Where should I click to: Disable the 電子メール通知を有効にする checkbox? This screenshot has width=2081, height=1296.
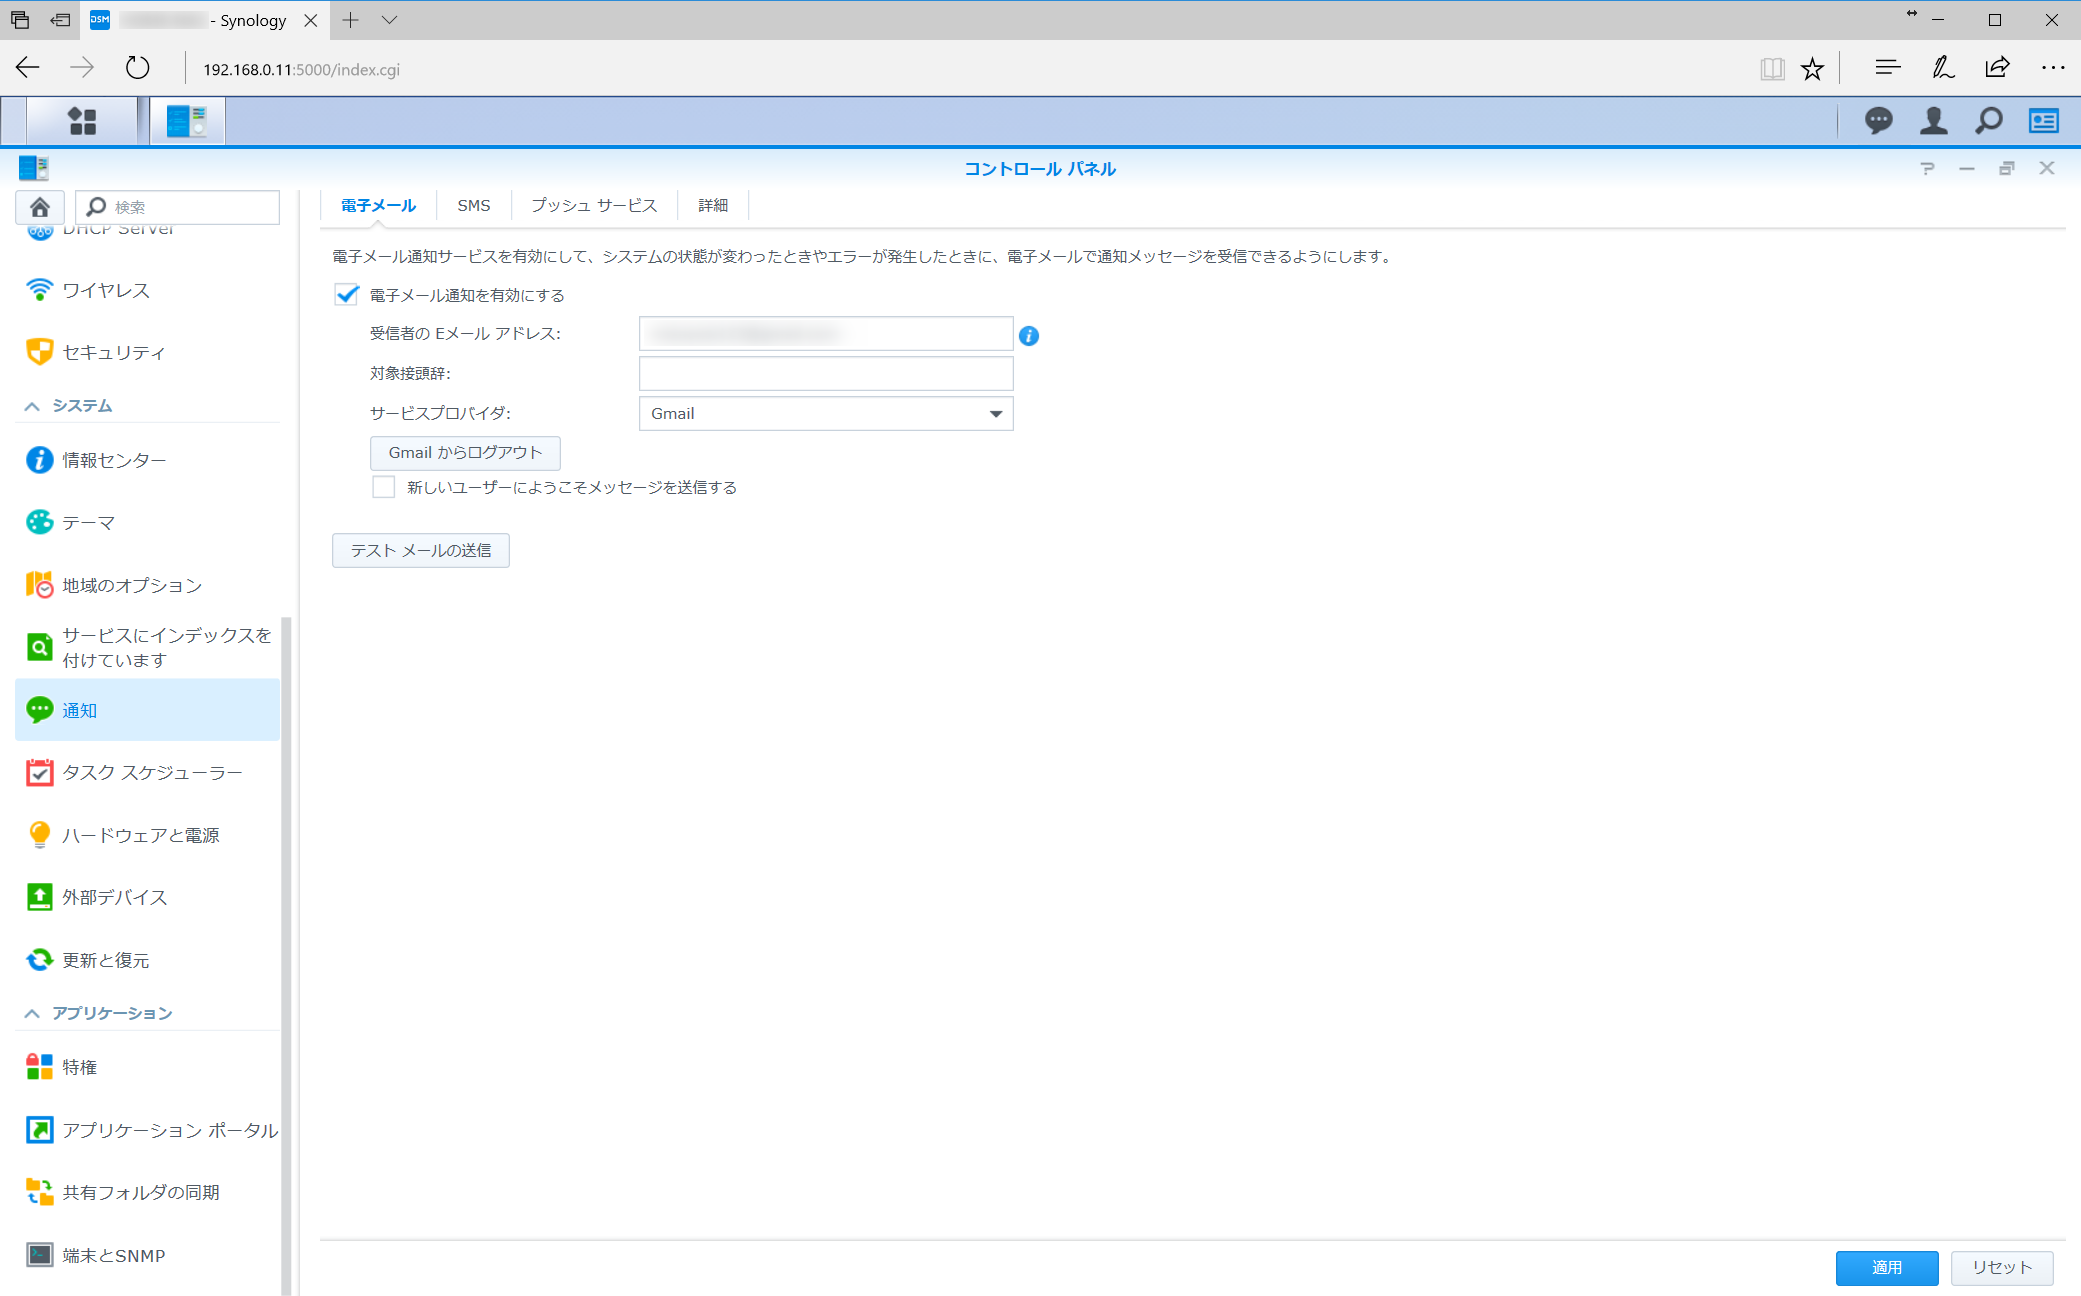347,295
